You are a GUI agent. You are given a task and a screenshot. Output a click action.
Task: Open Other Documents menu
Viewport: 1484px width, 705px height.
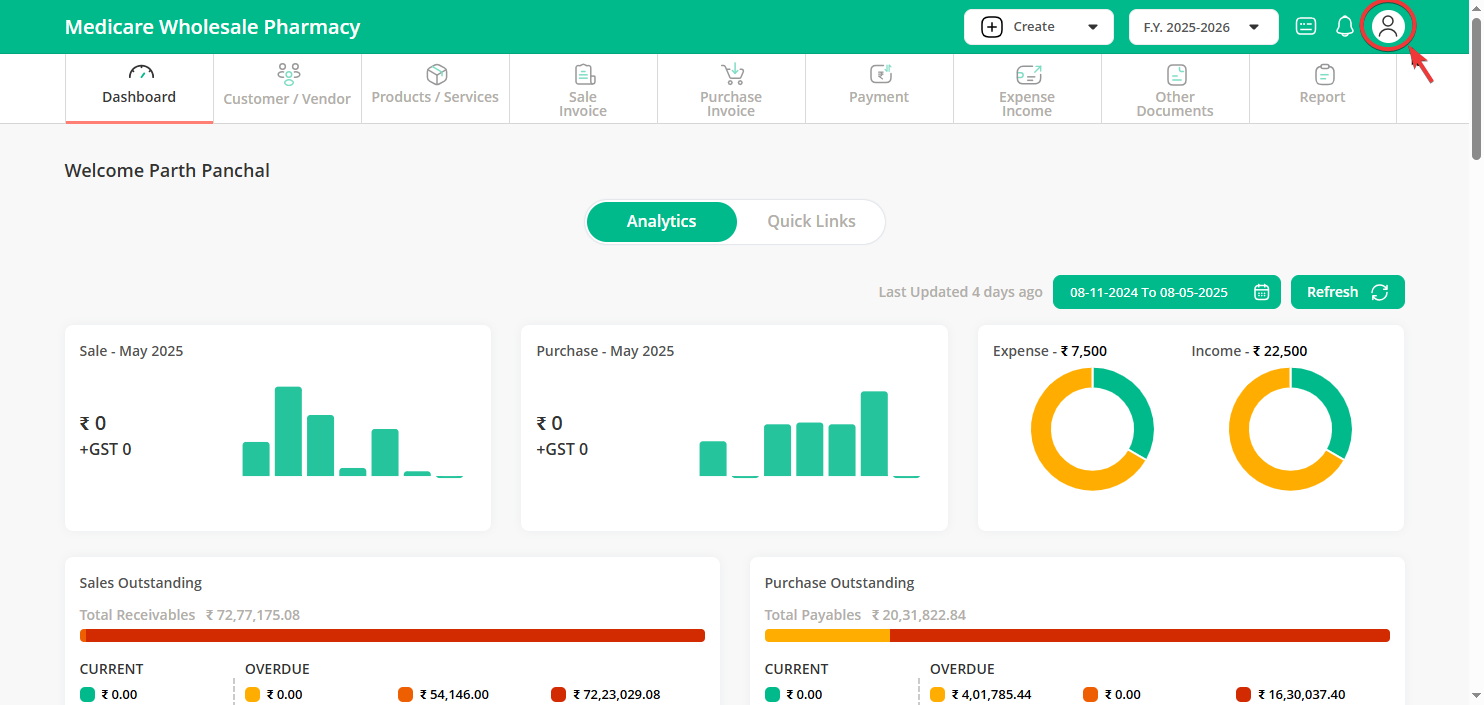(x=1175, y=90)
